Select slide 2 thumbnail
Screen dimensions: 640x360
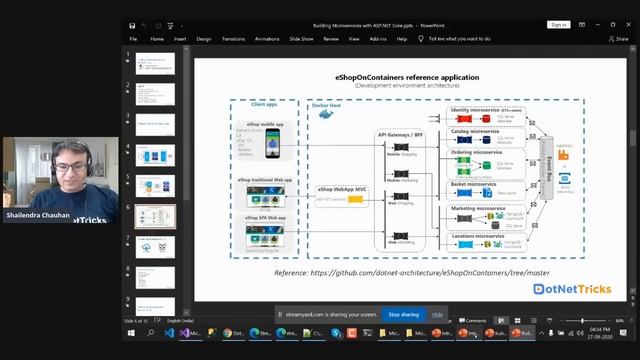tap(155, 94)
